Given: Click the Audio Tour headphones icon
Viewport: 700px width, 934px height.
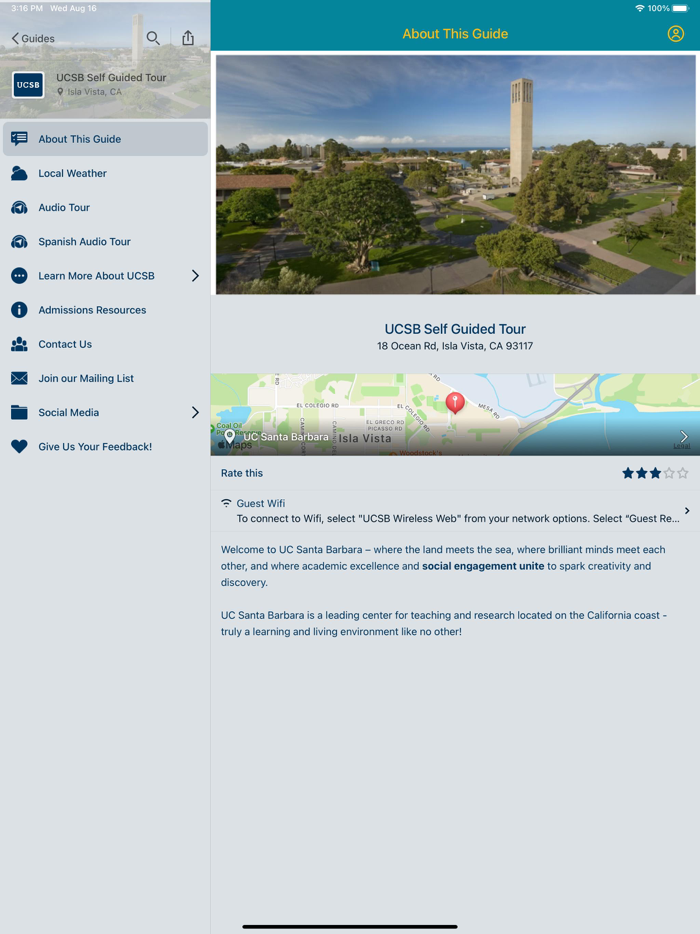Looking at the screenshot, I should point(19,207).
